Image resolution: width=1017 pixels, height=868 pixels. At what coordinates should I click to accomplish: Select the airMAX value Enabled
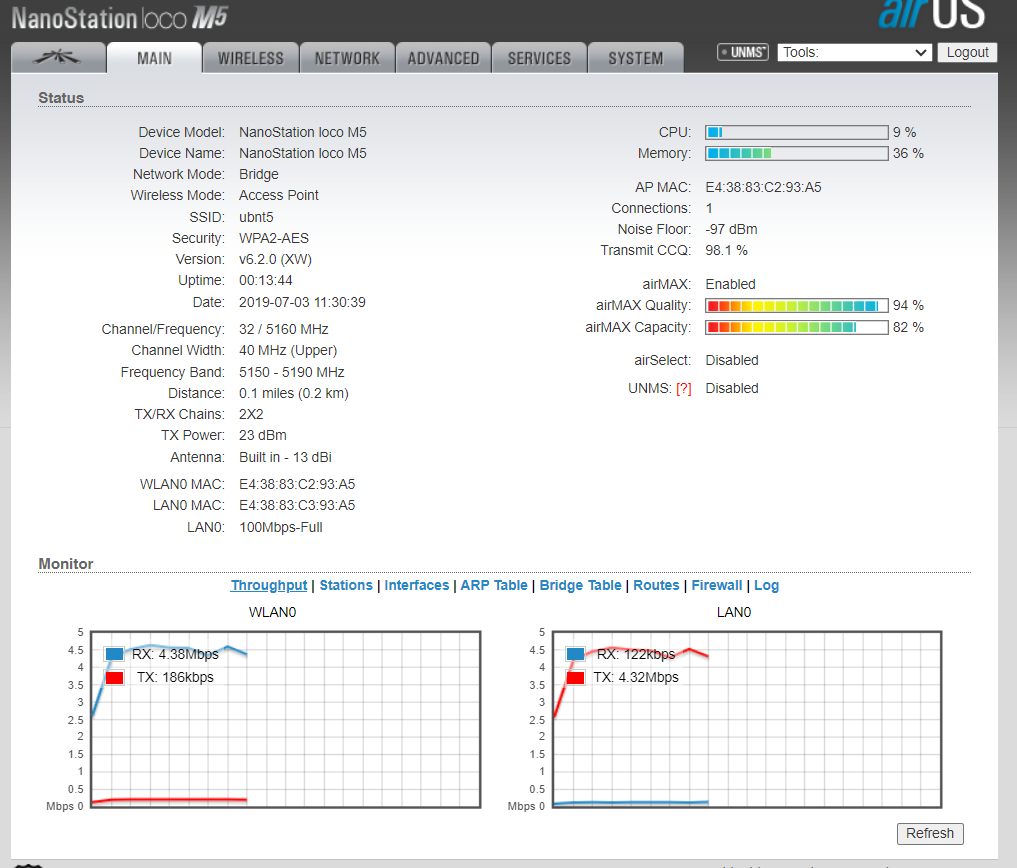[x=730, y=284]
